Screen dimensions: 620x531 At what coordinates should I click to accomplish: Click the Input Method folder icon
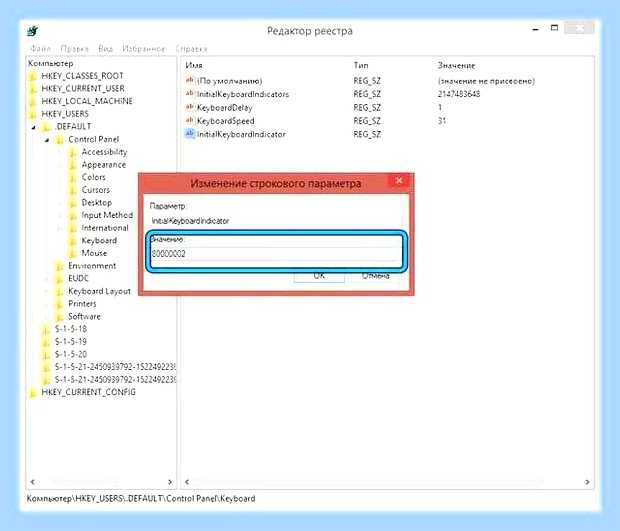tap(73, 215)
